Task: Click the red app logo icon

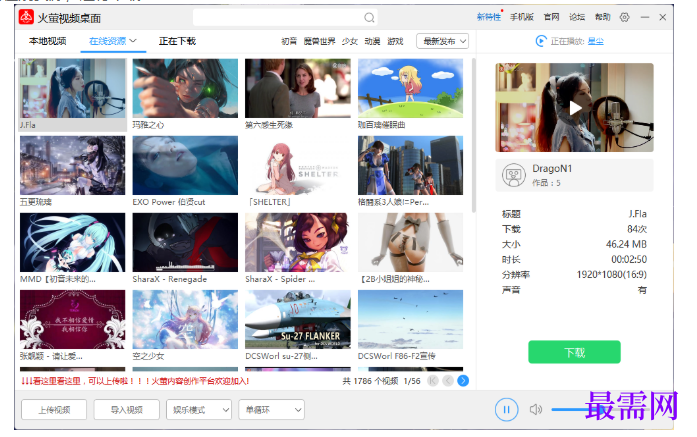Action: (26, 17)
